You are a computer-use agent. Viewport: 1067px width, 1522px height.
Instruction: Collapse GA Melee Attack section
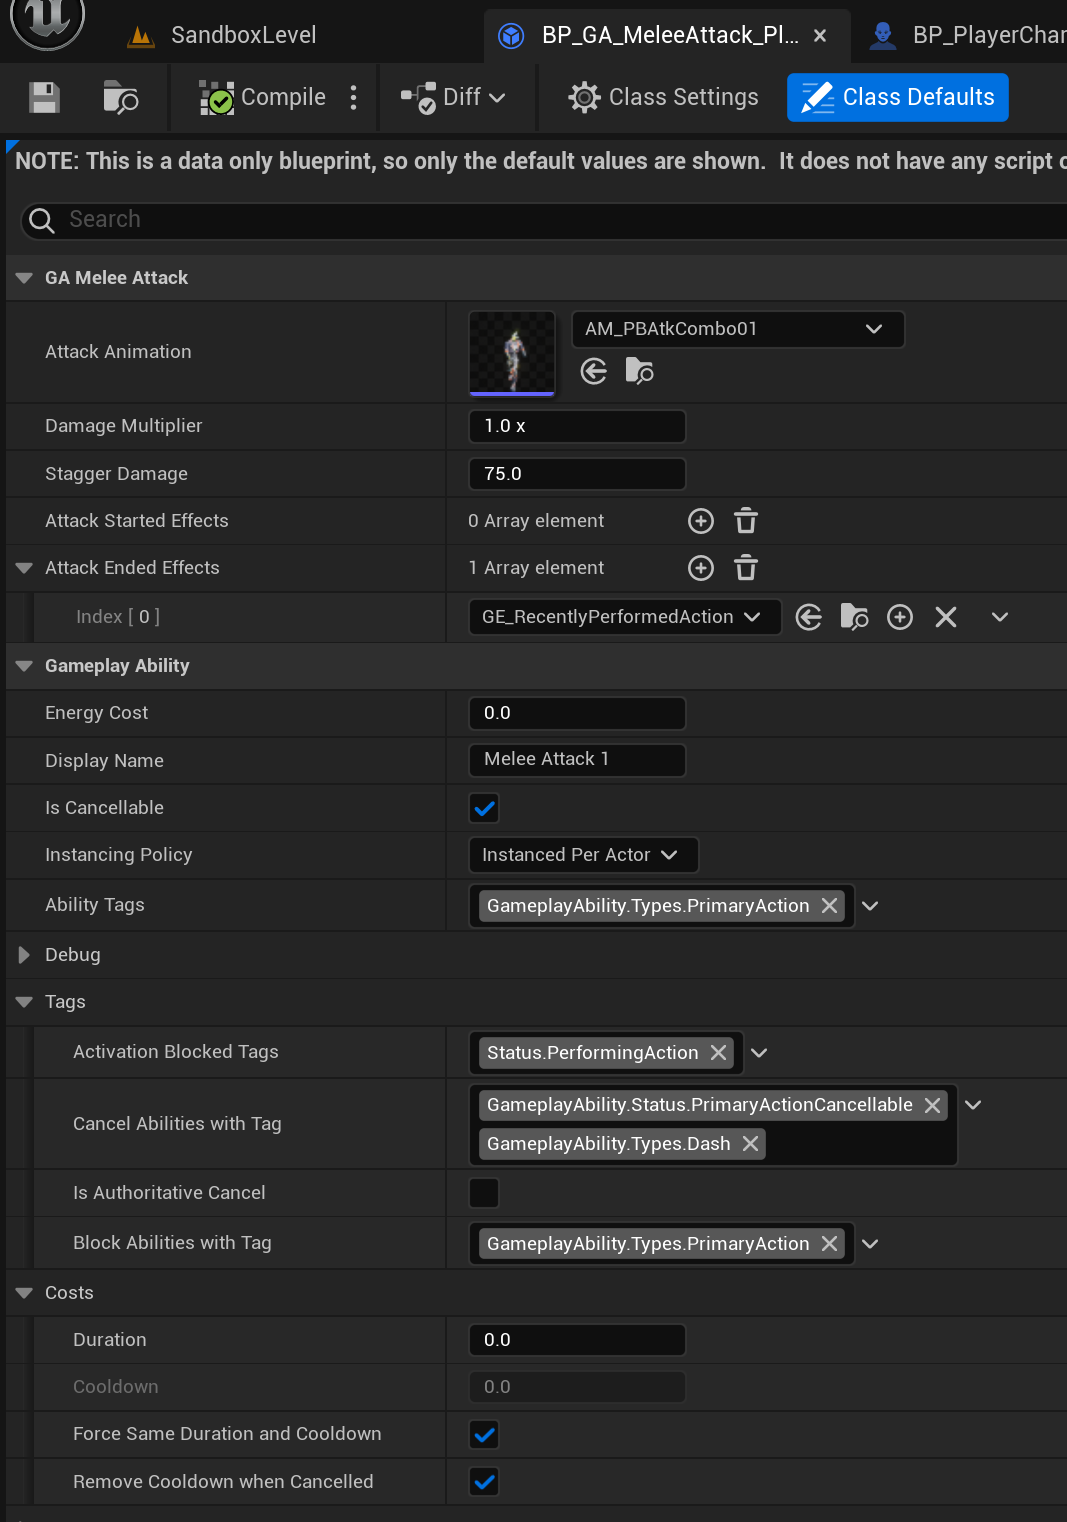(25, 278)
